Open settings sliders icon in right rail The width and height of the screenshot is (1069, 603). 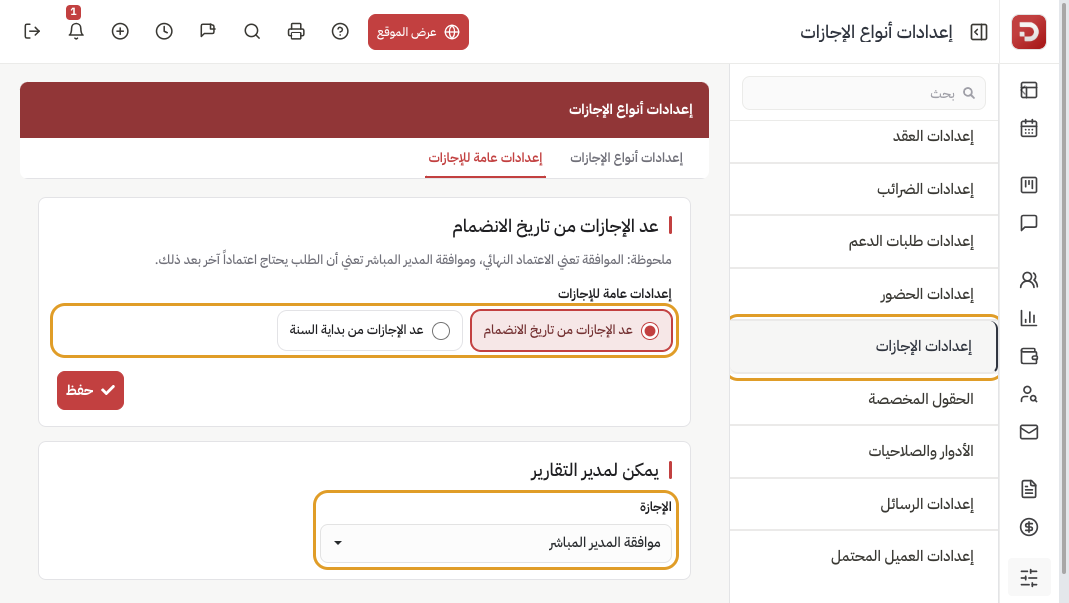(1029, 578)
